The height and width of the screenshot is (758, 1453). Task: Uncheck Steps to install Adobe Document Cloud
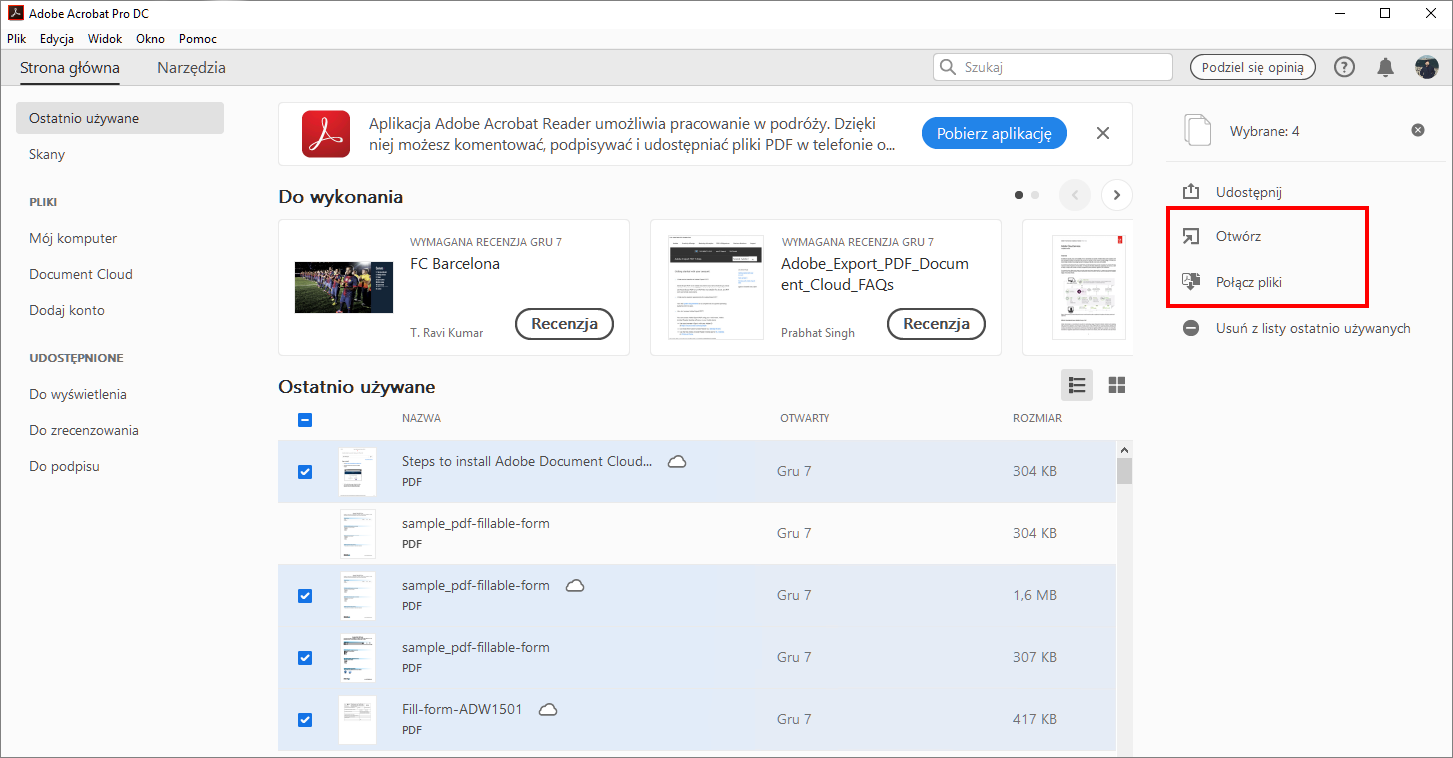[305, 471]
